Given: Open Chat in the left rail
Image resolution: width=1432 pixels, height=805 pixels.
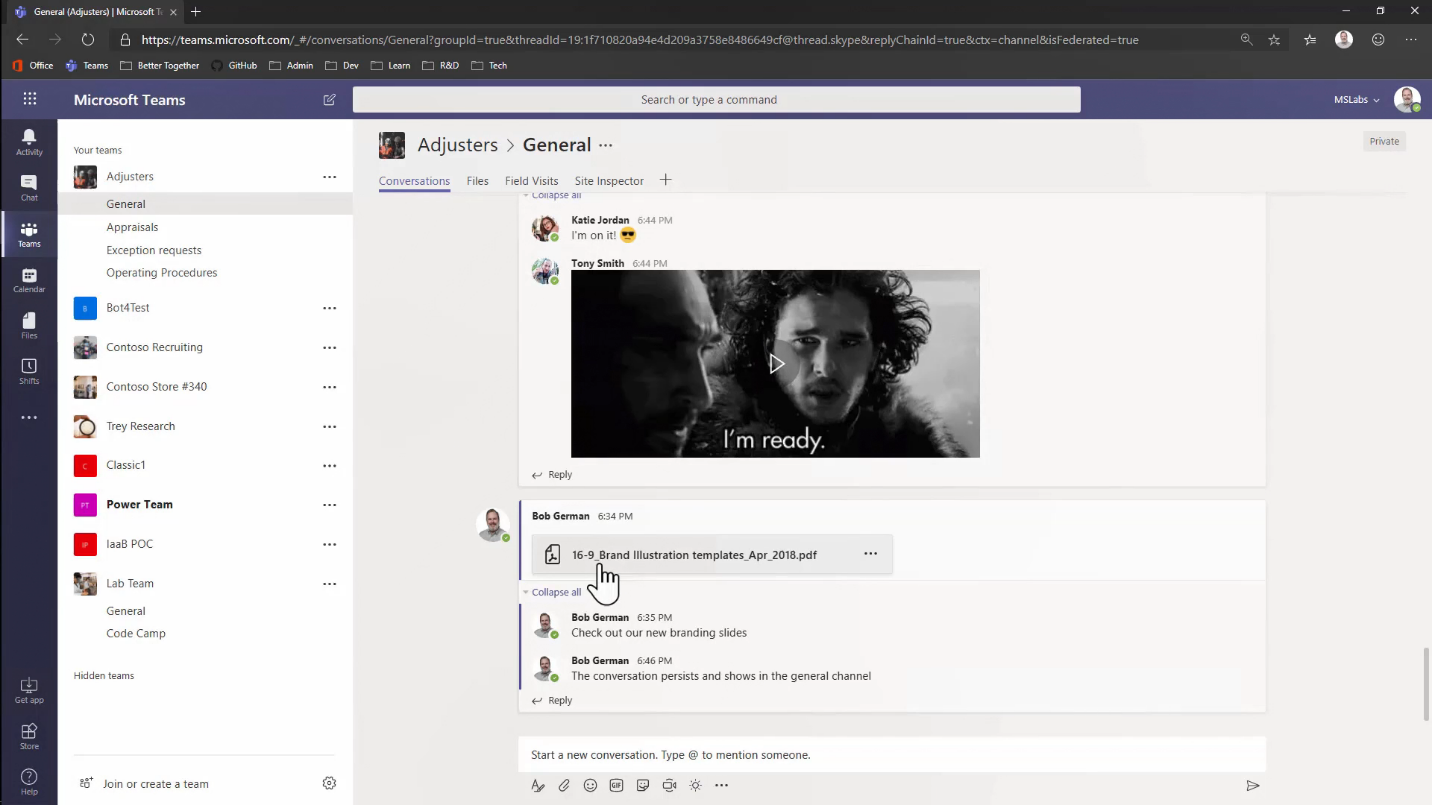Looking at the screenshot, I should pos(29,187).
